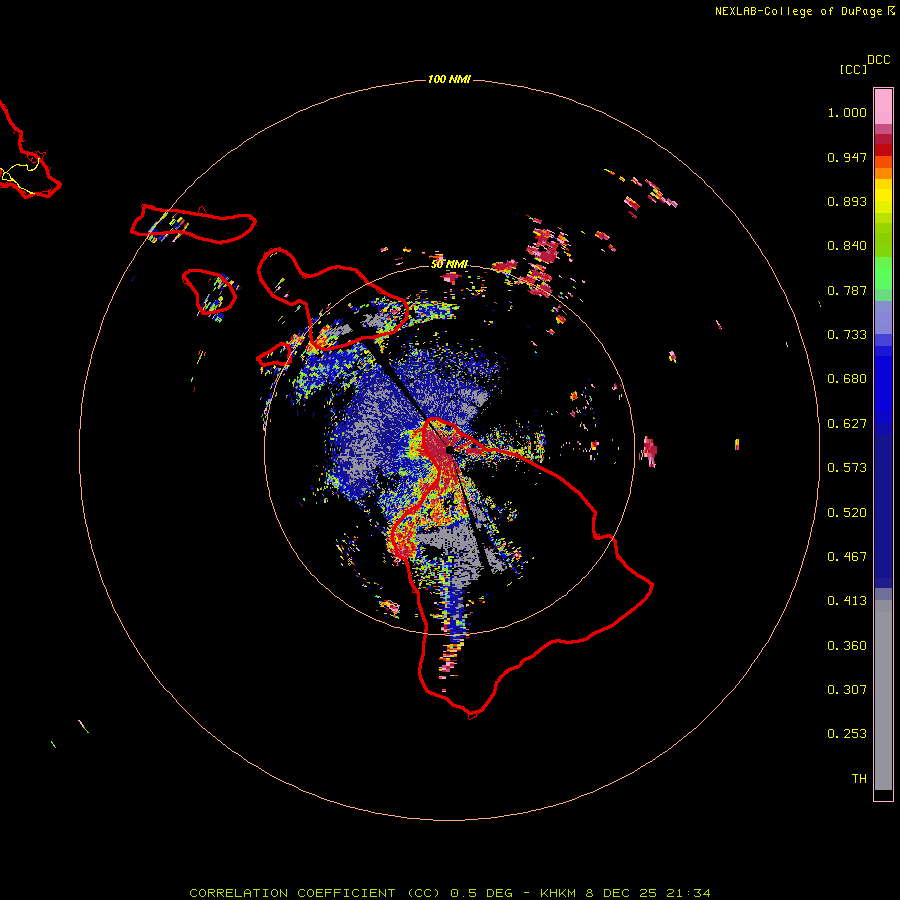This screenshot has height=900, width=900.
Task: Click the DCC legend title
Action: 879,60
